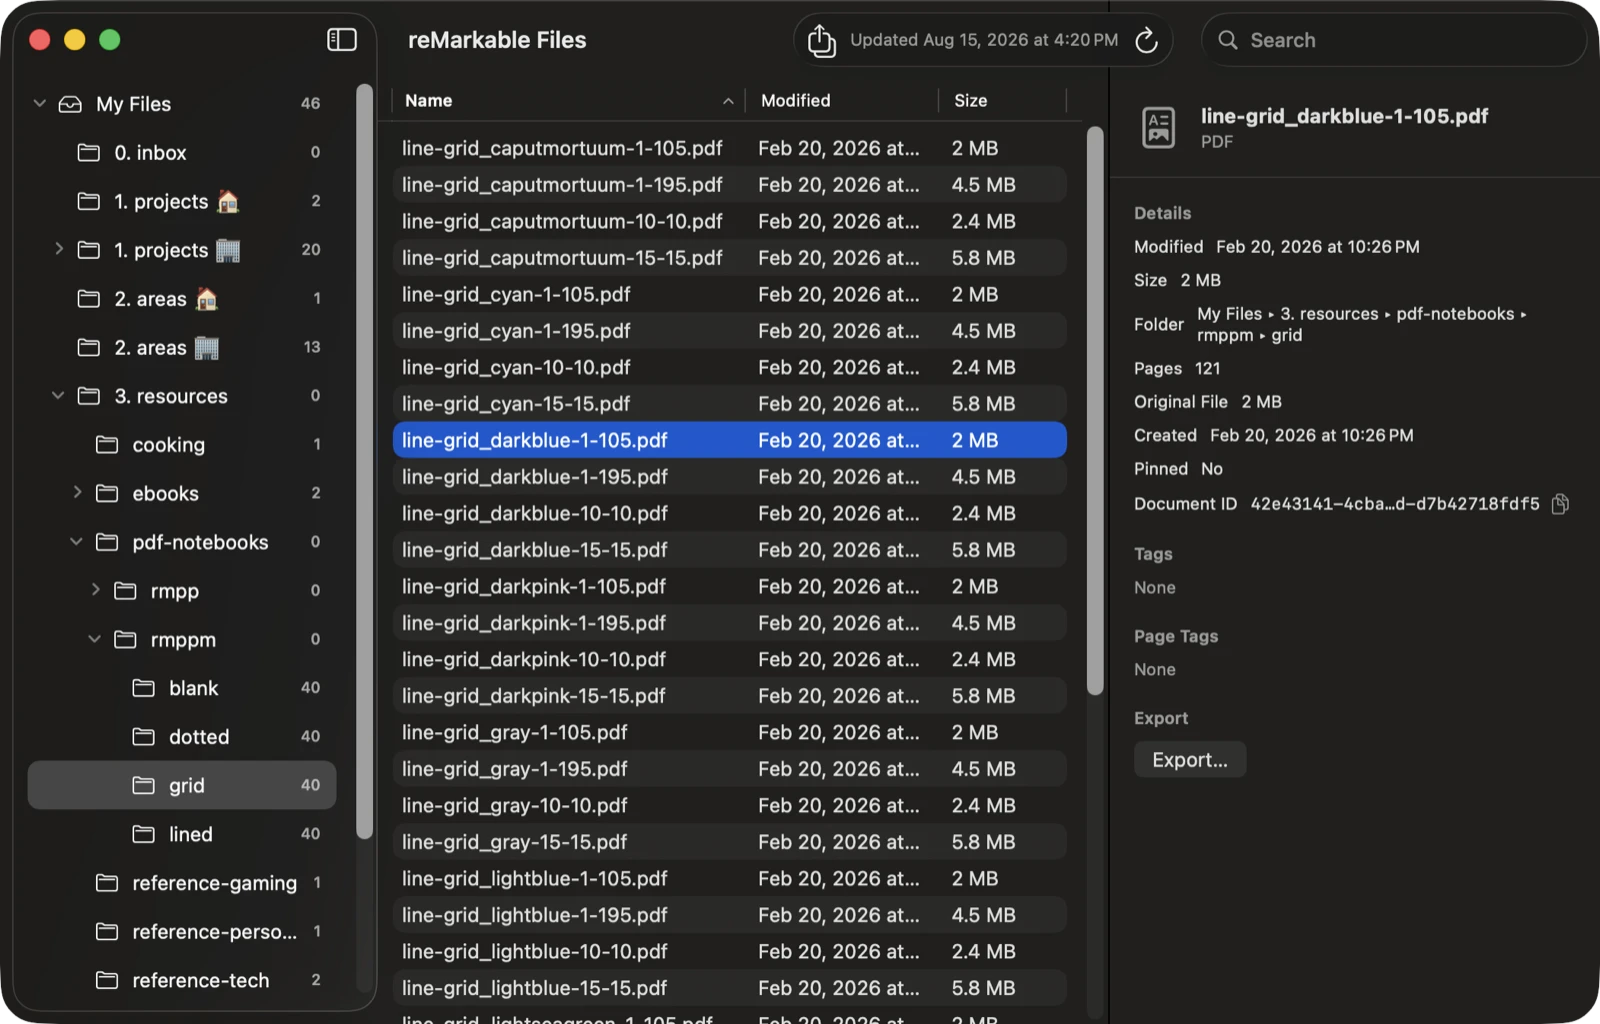Open the lined folder
The height and width of the screenshot is (1024, 1600).
[182, 834]
